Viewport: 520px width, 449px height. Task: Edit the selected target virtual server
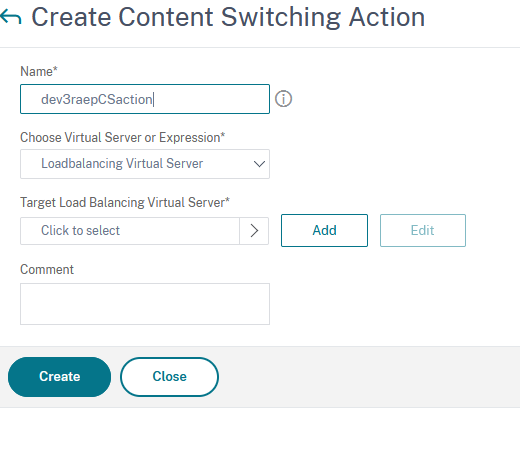click(x=423, y=230)
